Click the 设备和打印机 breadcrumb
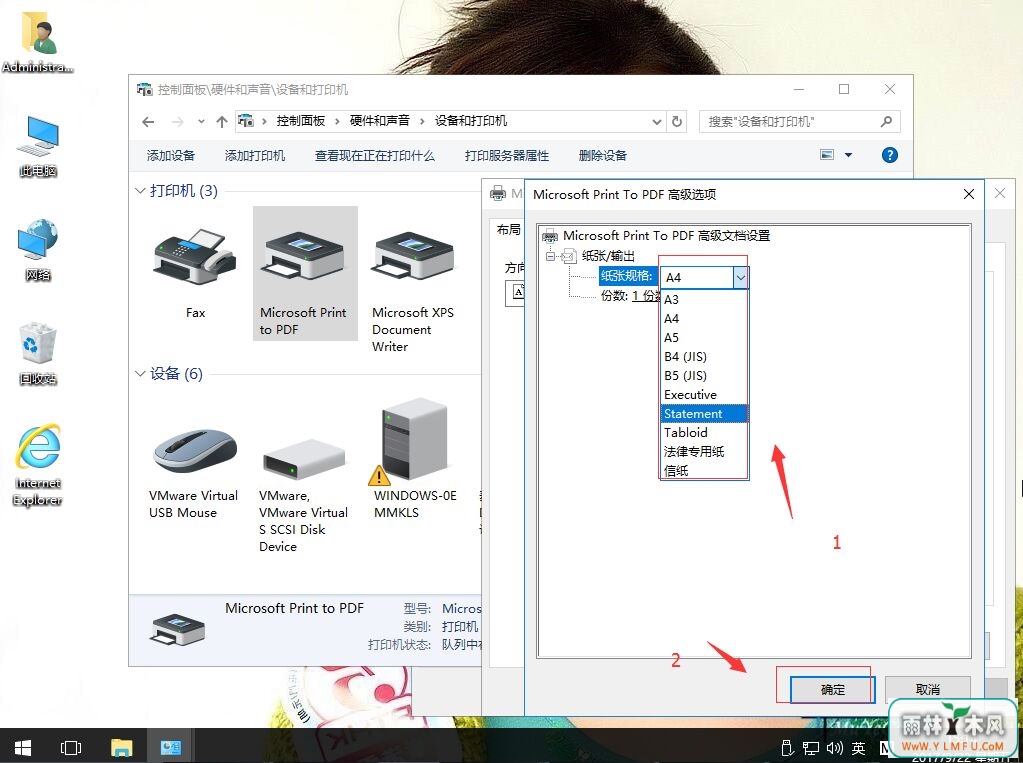Image resolution: width=1023 pixels, height=763 pixels. (x=470, y=121)
